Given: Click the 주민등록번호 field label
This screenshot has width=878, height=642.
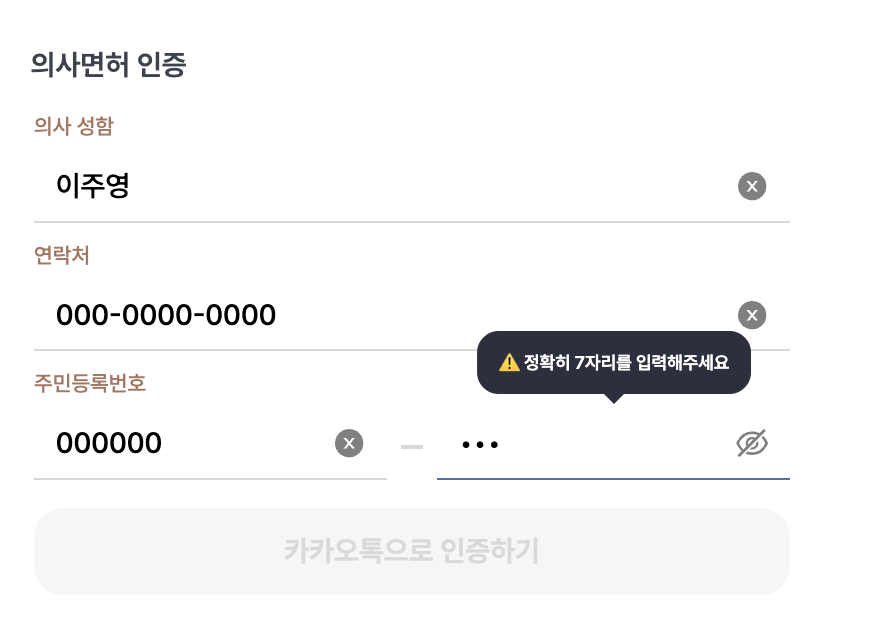Looking at the screenshot, I should coord(90,383).
